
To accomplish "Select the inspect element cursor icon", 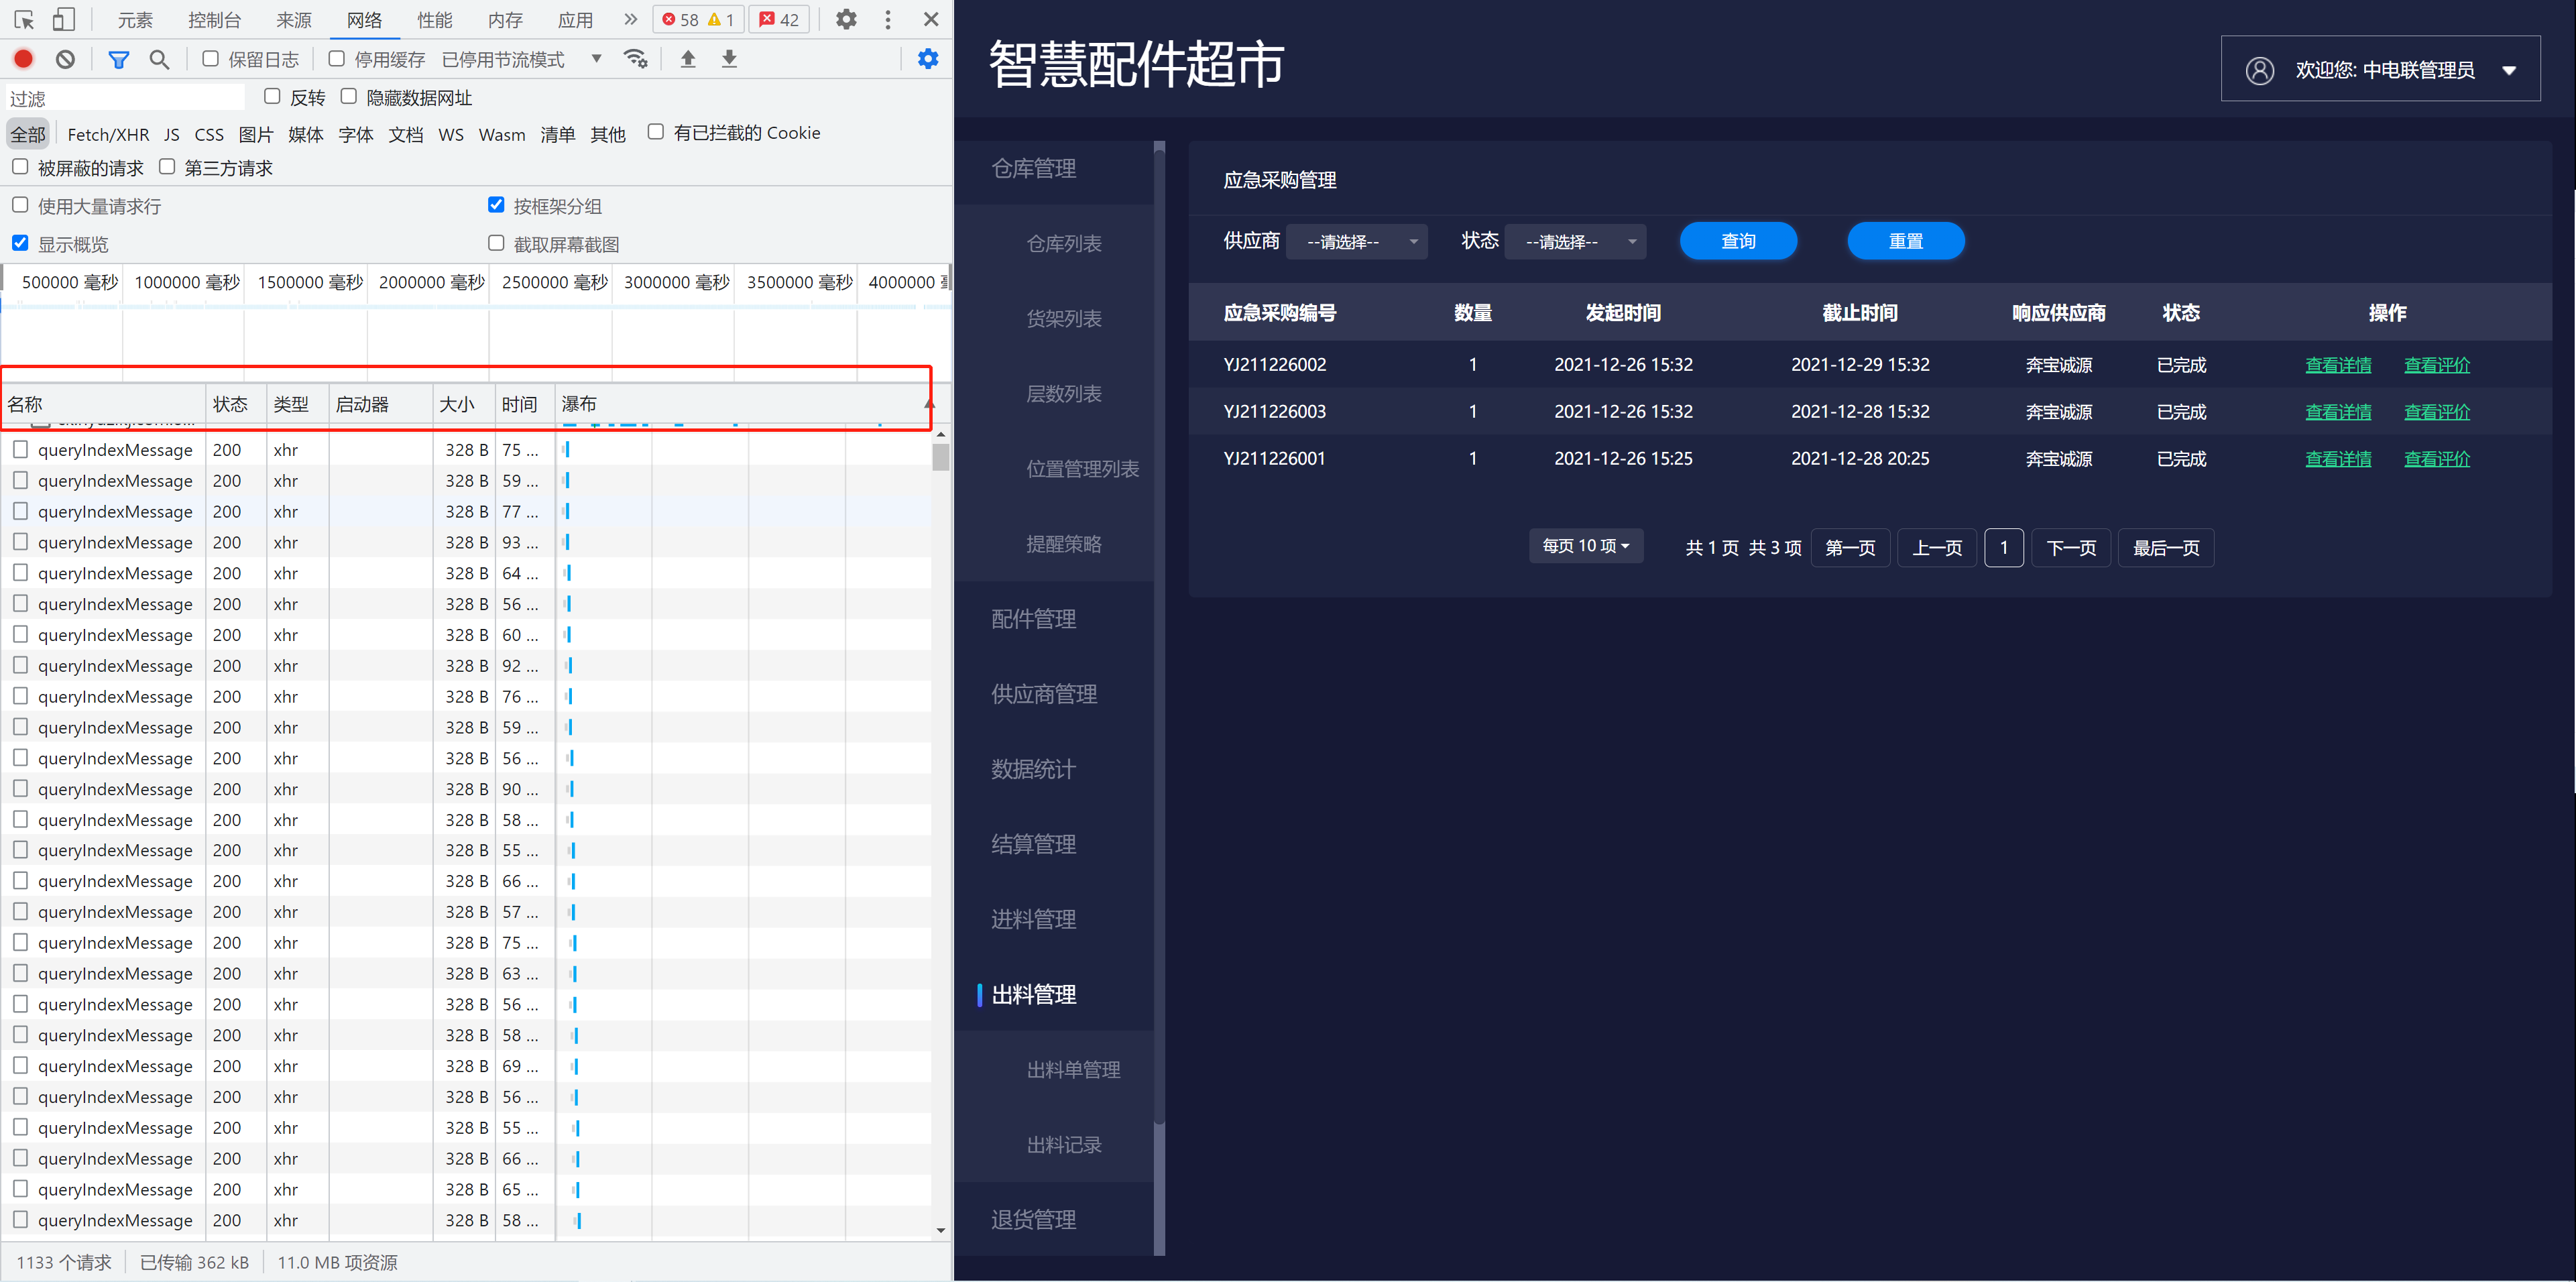I will (x=25, y=19).
